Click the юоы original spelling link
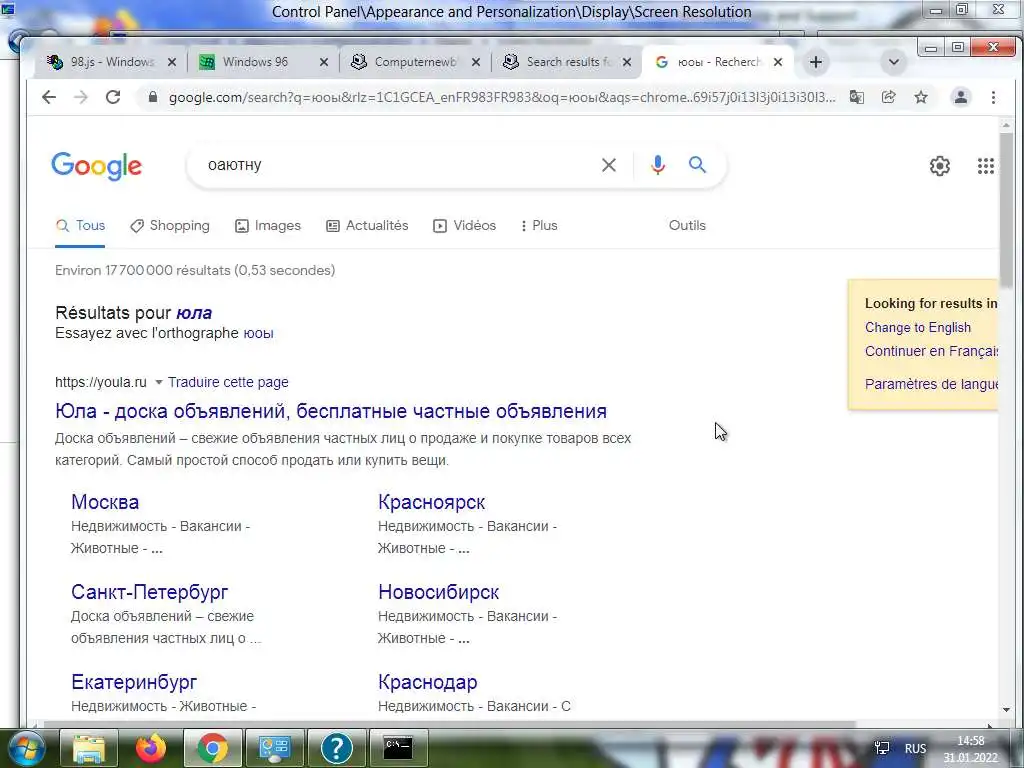The height and width of the screenshot is (768, 1024). [x=259, y=333]
